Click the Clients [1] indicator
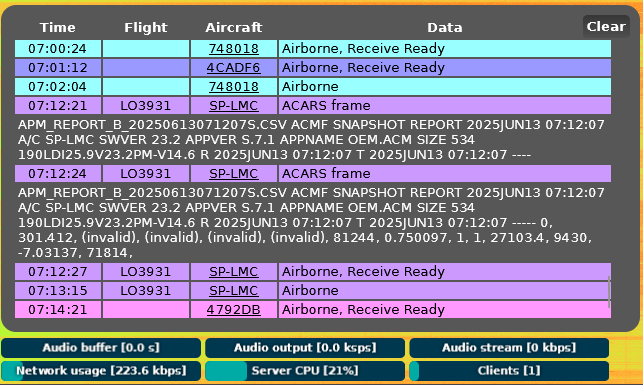Image resolution: width=643 pixels, height=385 pixels. (x=509, y=371)
